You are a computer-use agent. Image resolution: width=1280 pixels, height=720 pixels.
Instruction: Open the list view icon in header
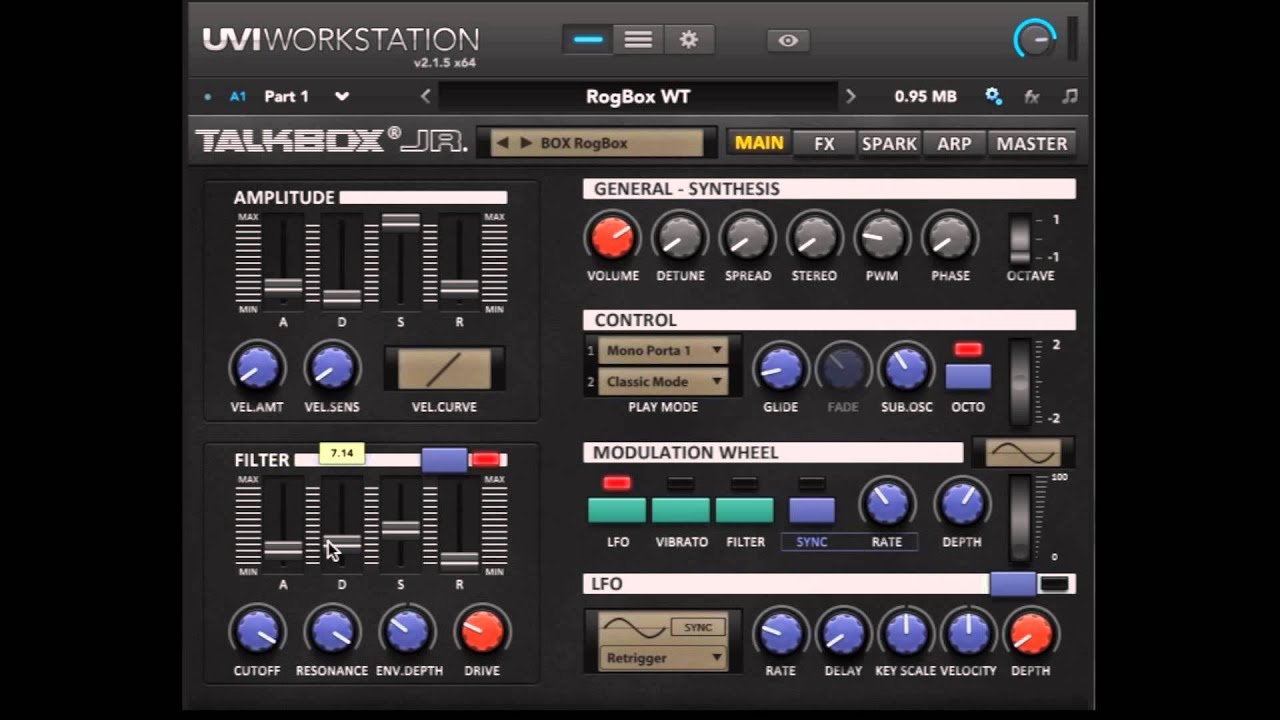click(638, 40)
